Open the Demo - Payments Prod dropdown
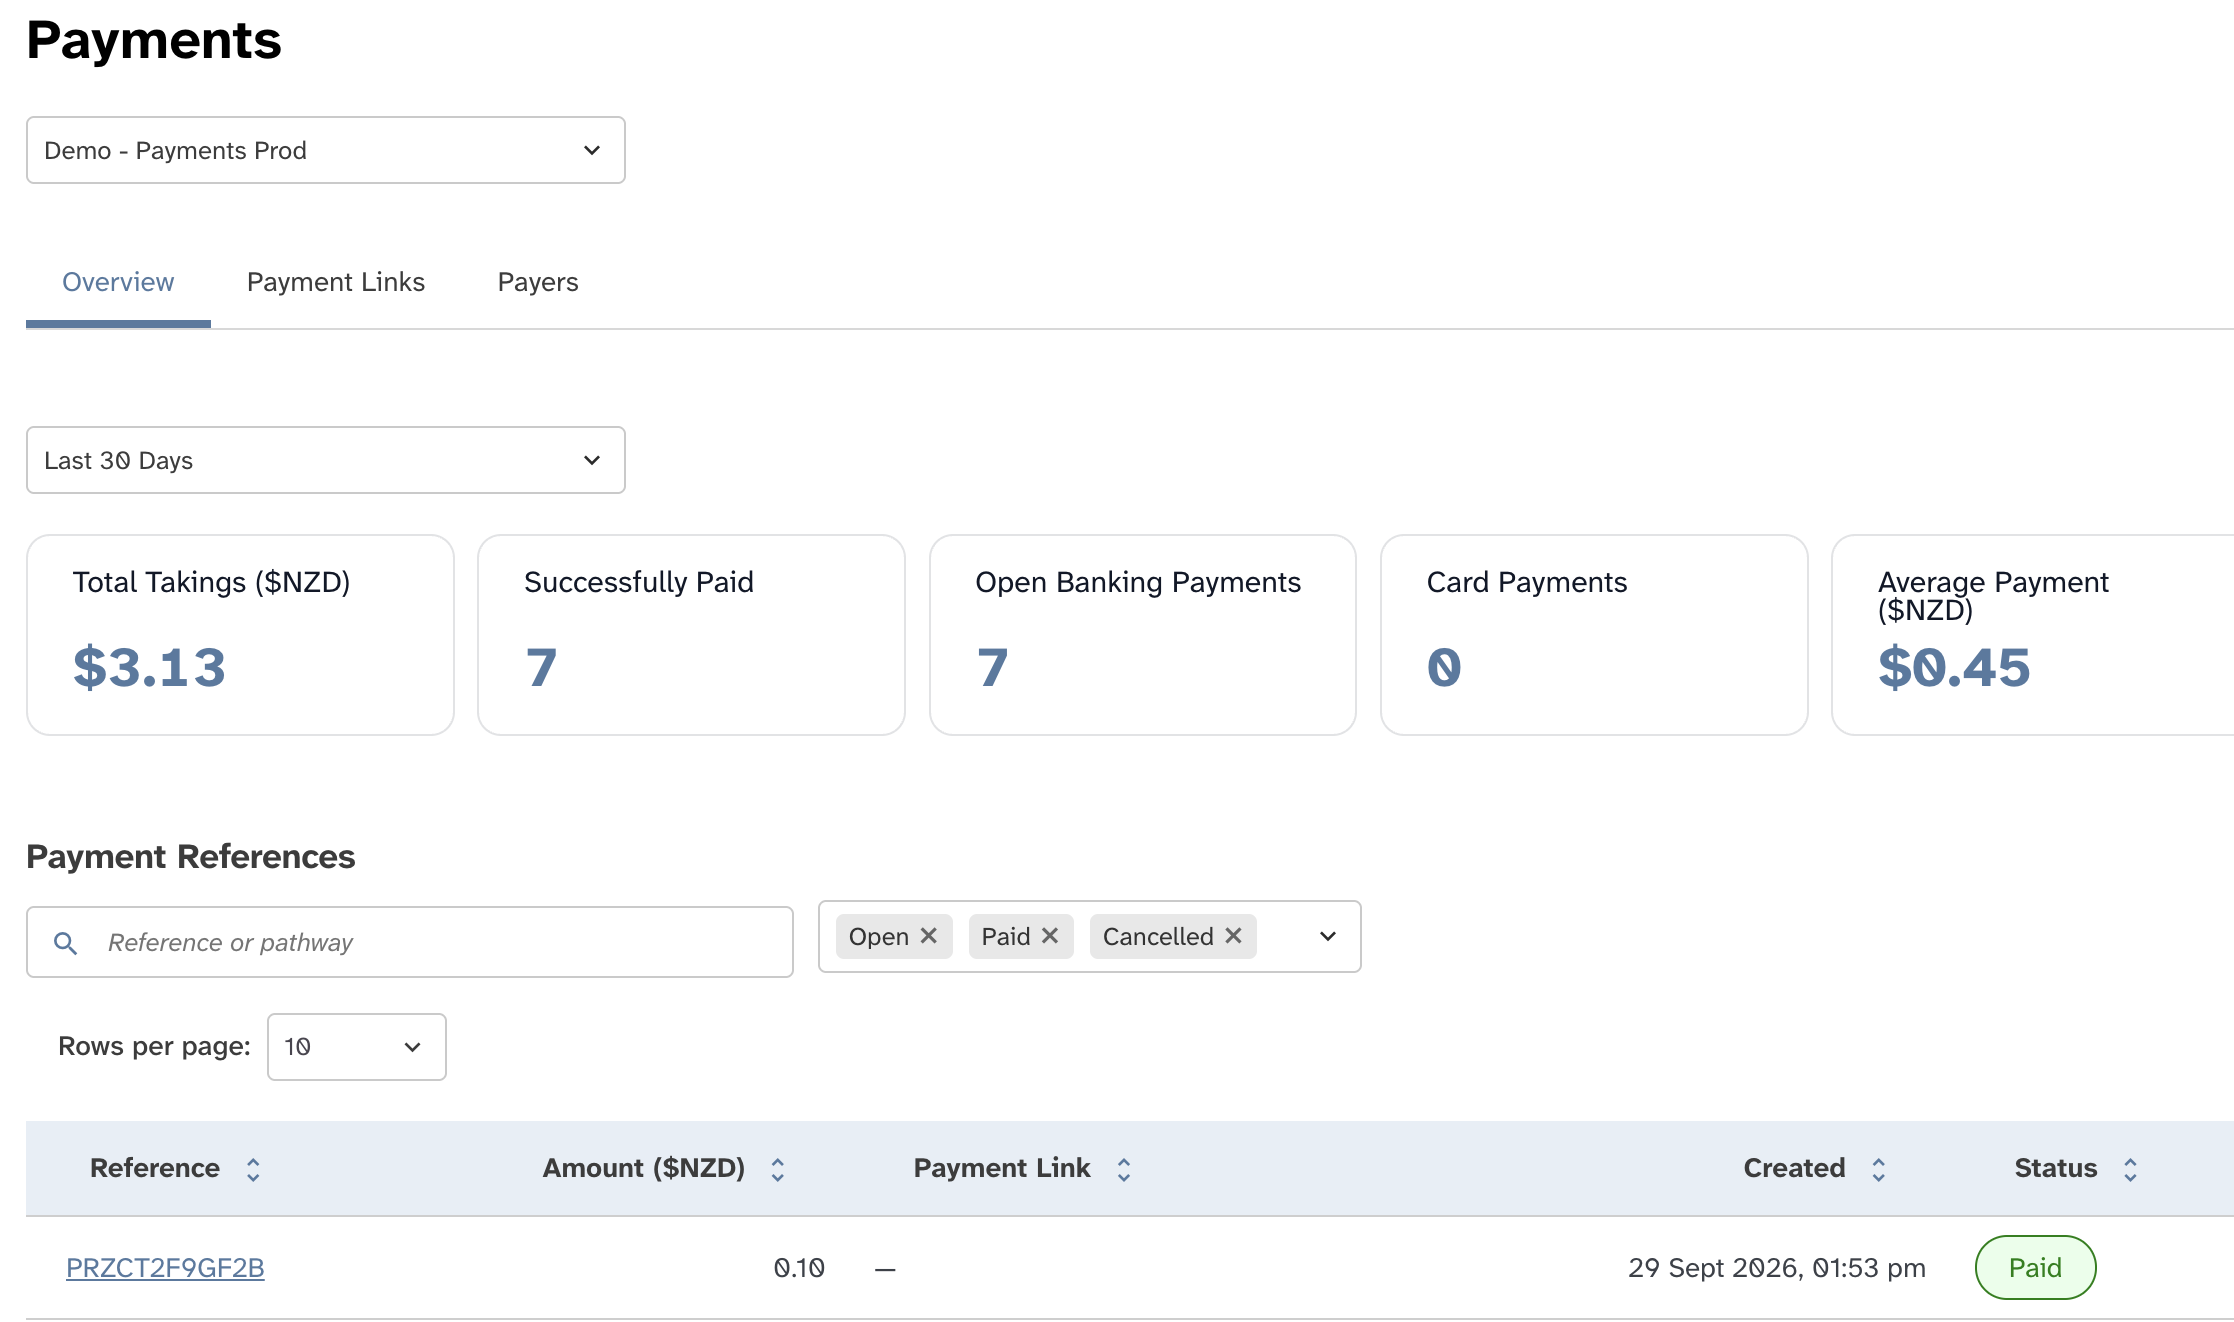Screen dimensions: 2234x1322 click(326, 150)
